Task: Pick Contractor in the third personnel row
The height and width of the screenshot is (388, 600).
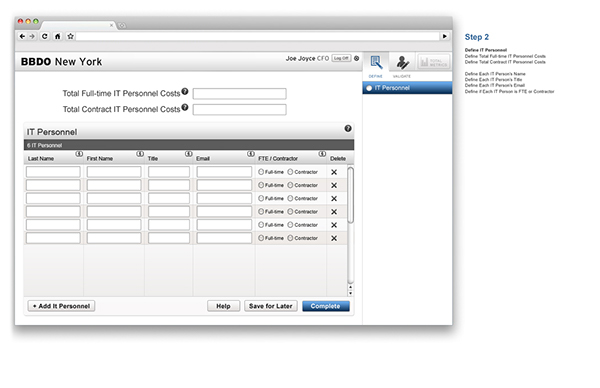Action: click(290, 199)
